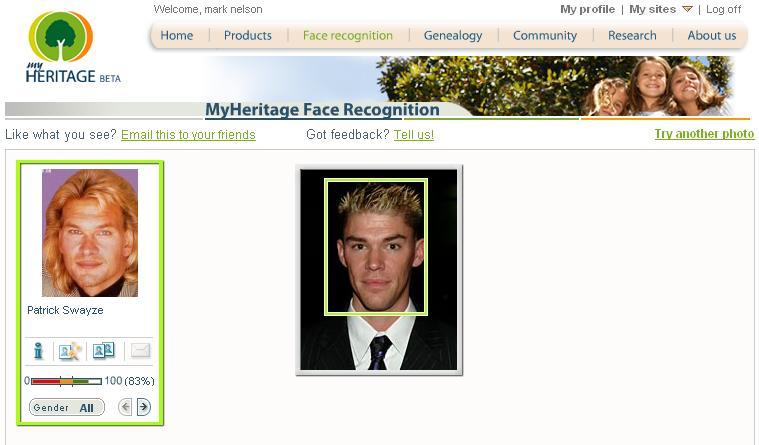Click the photo collage icon in the match card
The height and width of the screenshot is (445, 759).
click(70, 351)
